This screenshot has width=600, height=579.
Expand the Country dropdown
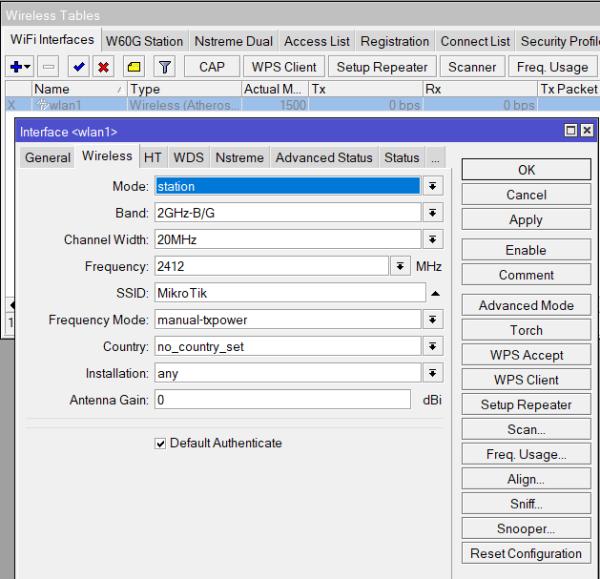pyautogui.click(x=432, y=346)
